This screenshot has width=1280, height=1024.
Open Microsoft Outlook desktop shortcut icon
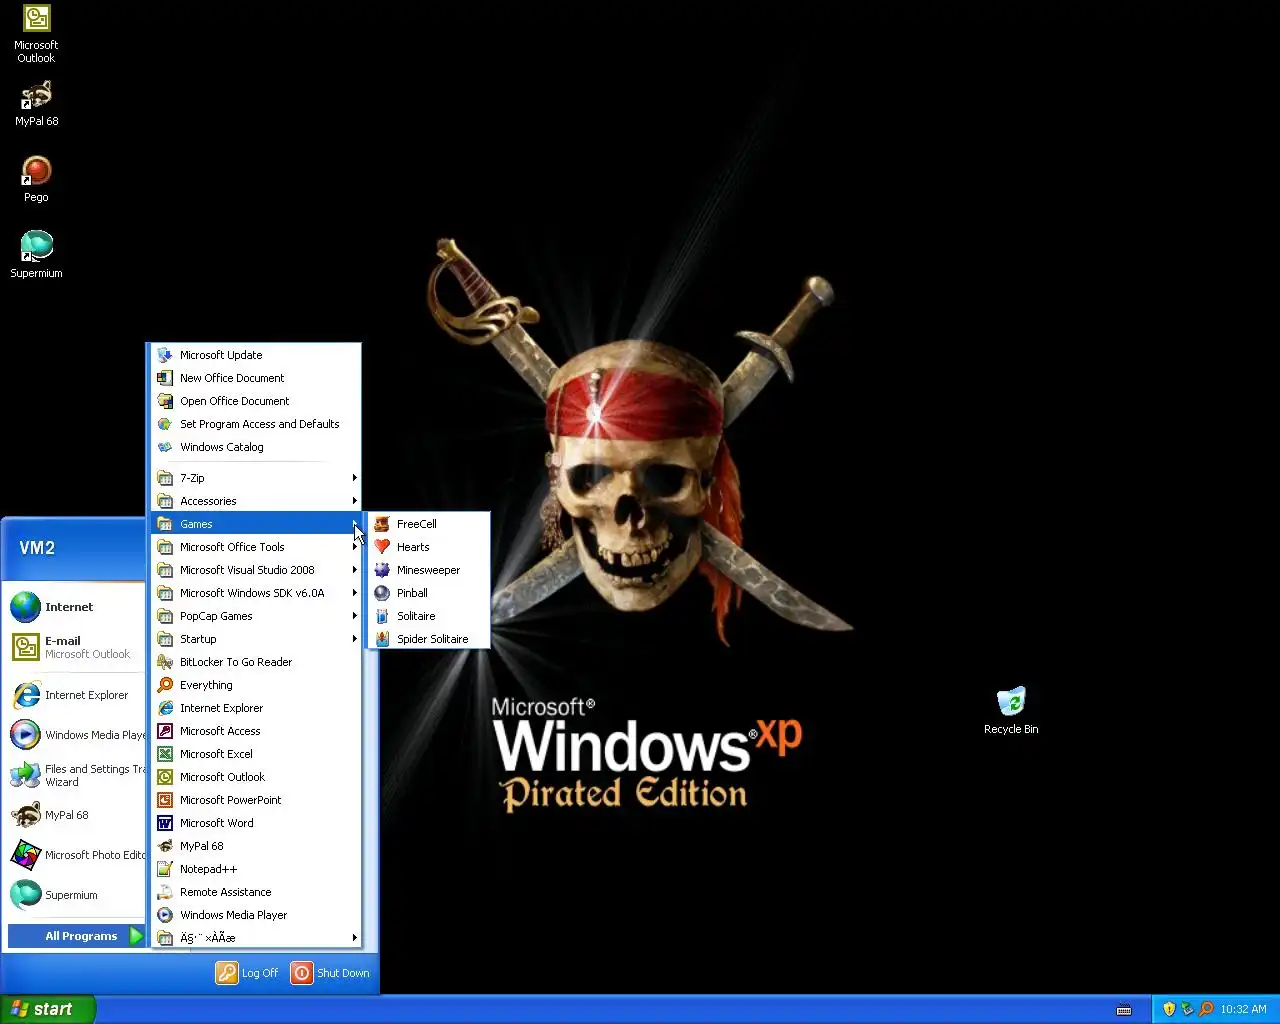click(x=36, y=34)
